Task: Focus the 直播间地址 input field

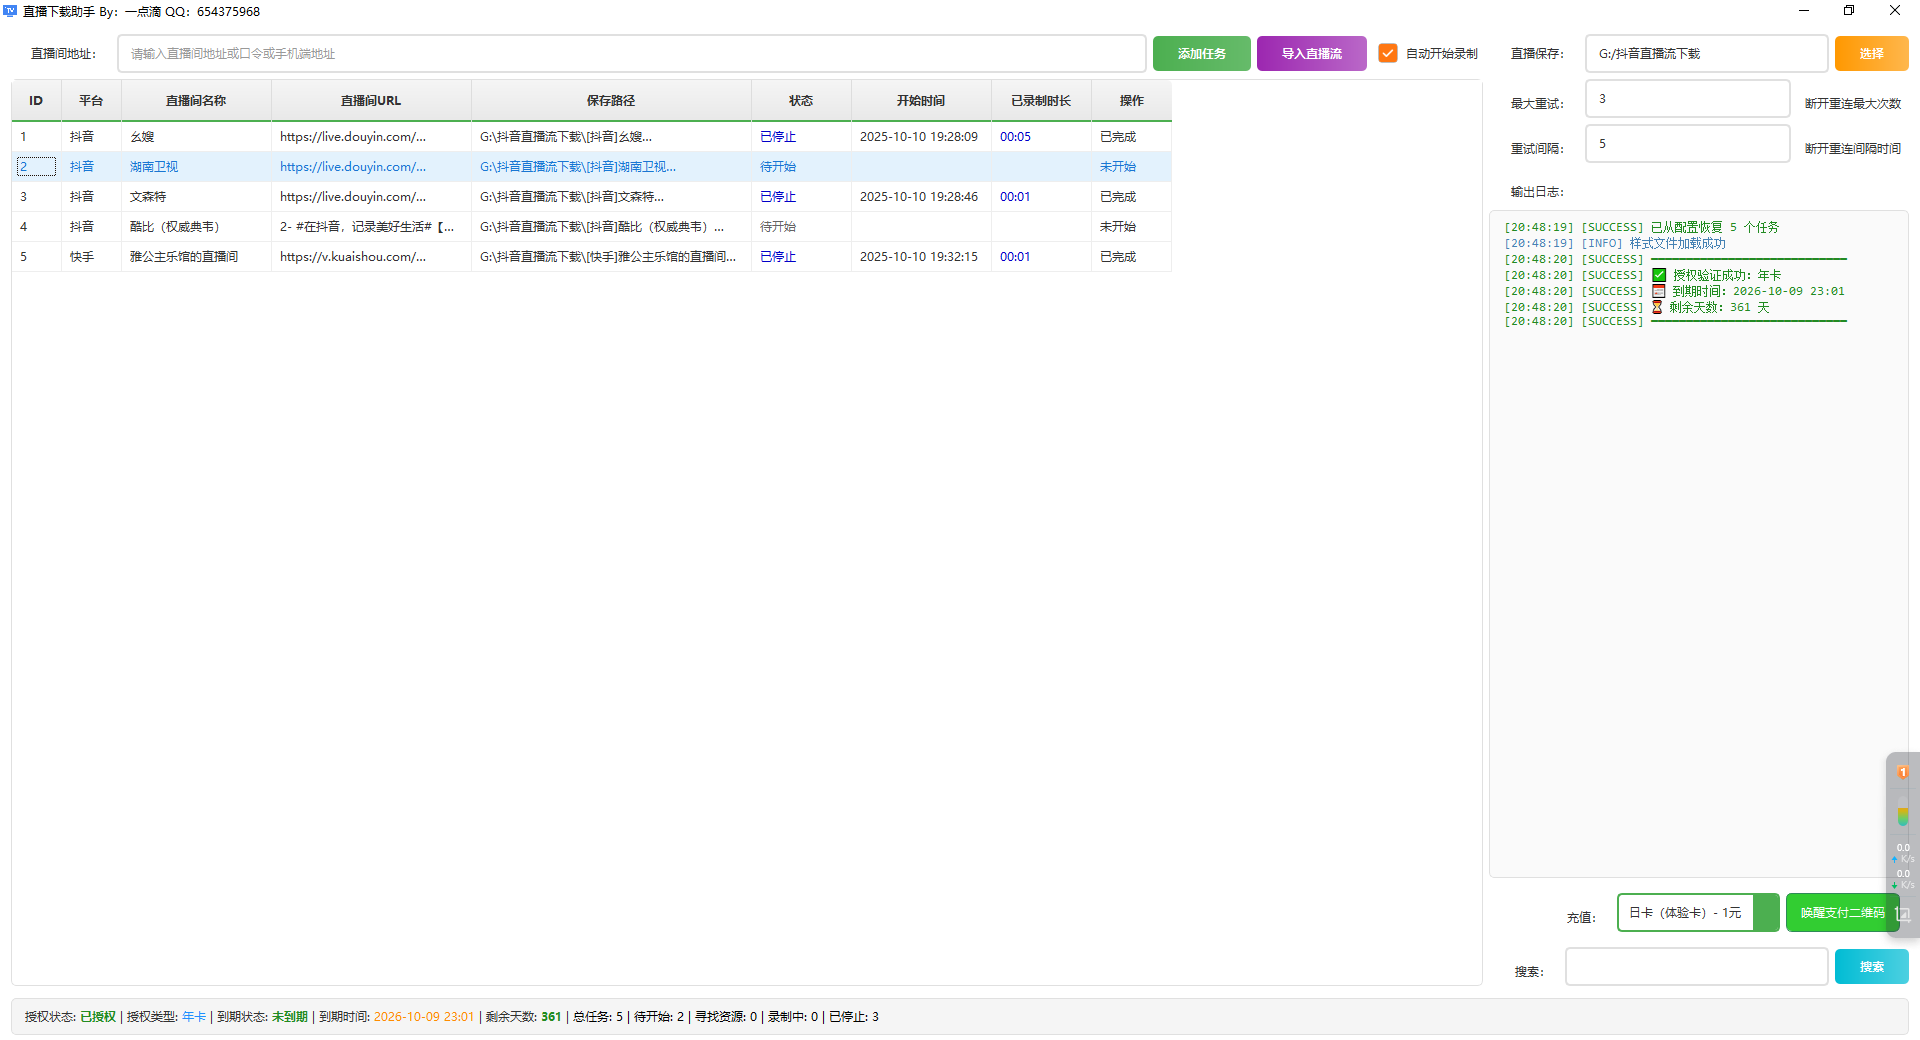Action: 631,53
